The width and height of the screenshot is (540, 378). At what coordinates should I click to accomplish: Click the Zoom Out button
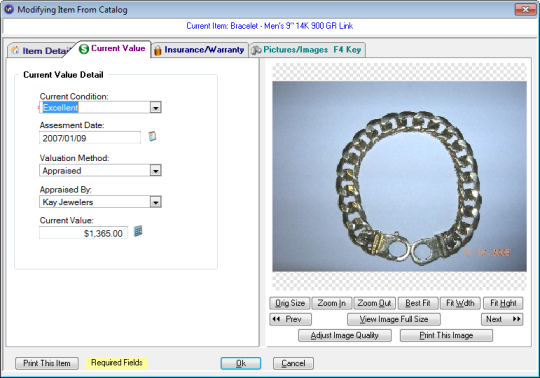pos(375,303)
